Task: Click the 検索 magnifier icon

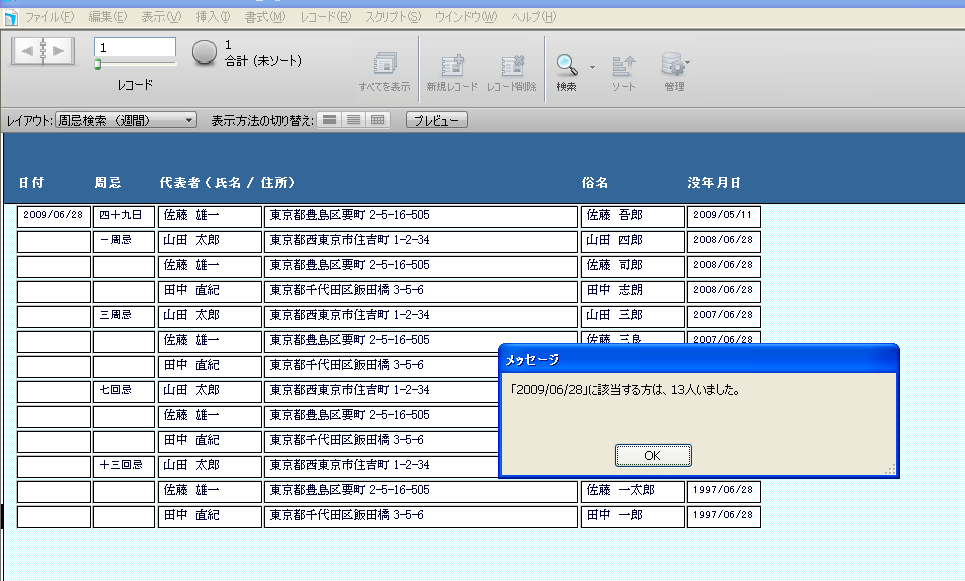Action: tap(567, 65)
